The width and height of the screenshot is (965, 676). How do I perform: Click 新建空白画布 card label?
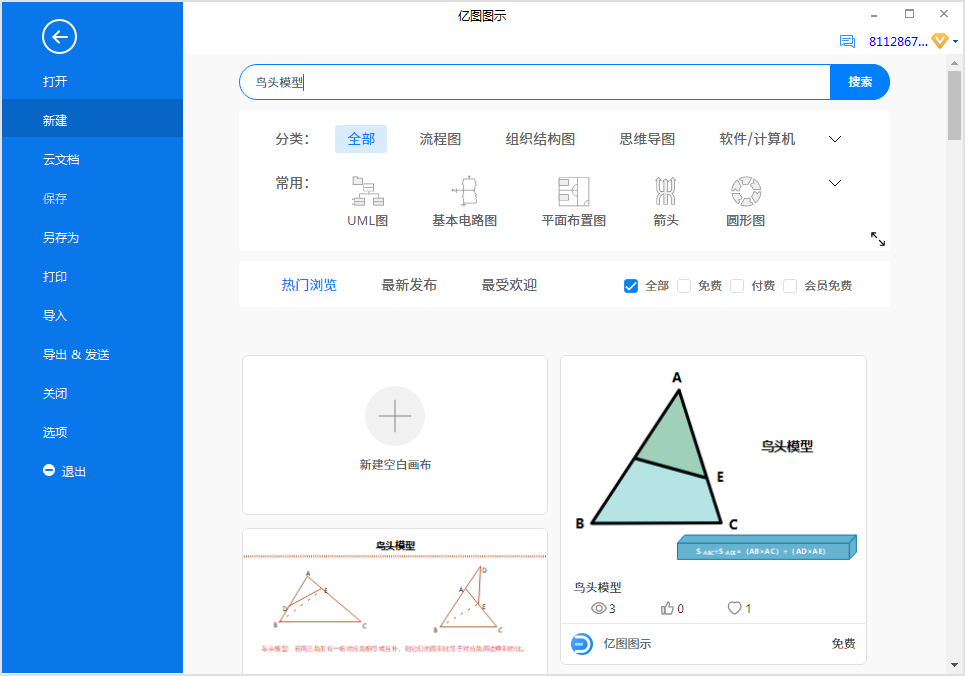395,465
